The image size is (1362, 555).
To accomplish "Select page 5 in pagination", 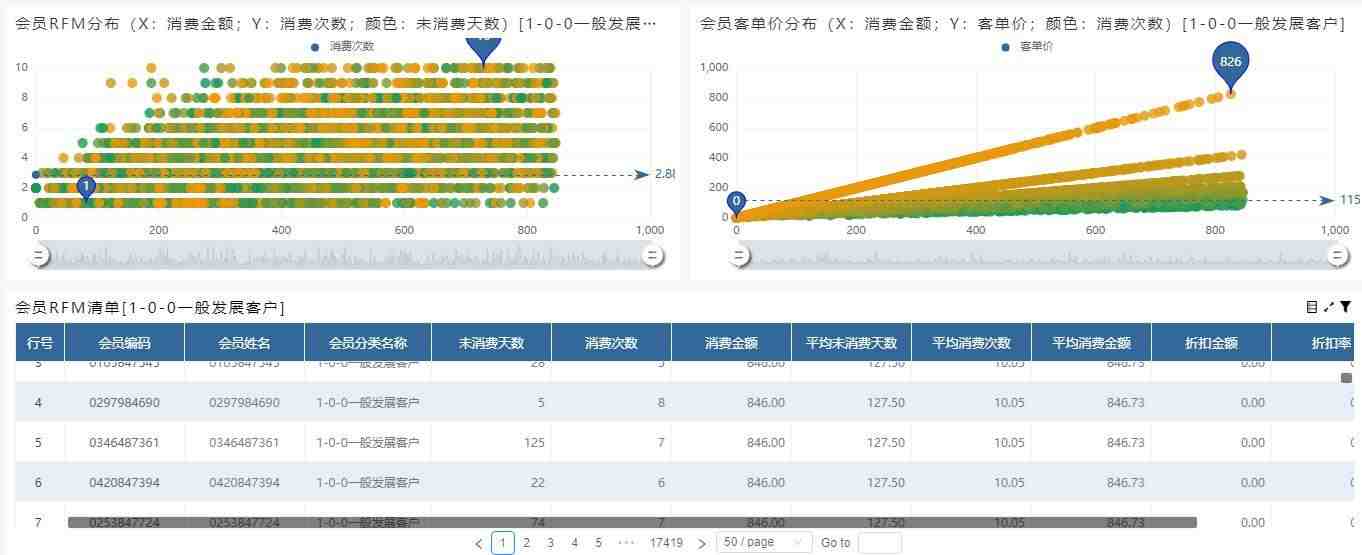I will tap(598, 543).
